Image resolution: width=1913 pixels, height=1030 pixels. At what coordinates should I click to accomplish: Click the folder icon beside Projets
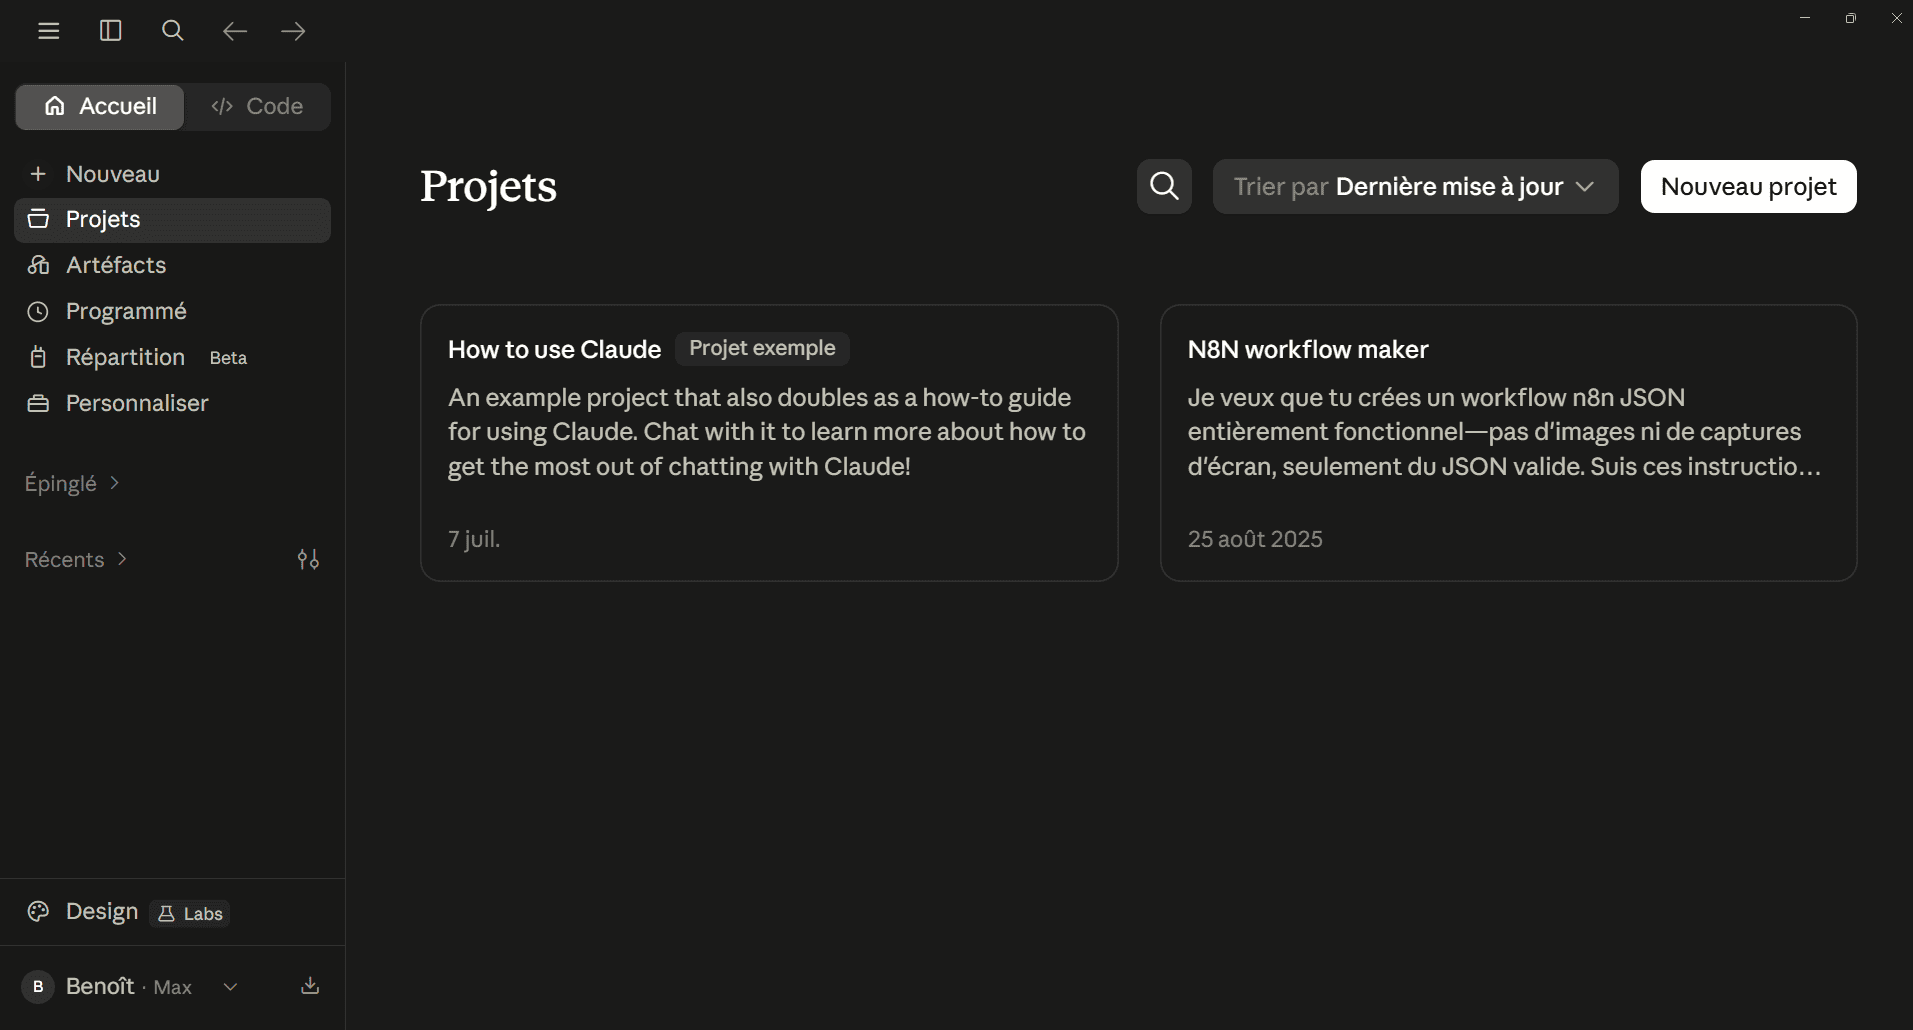tap(38, 219)
